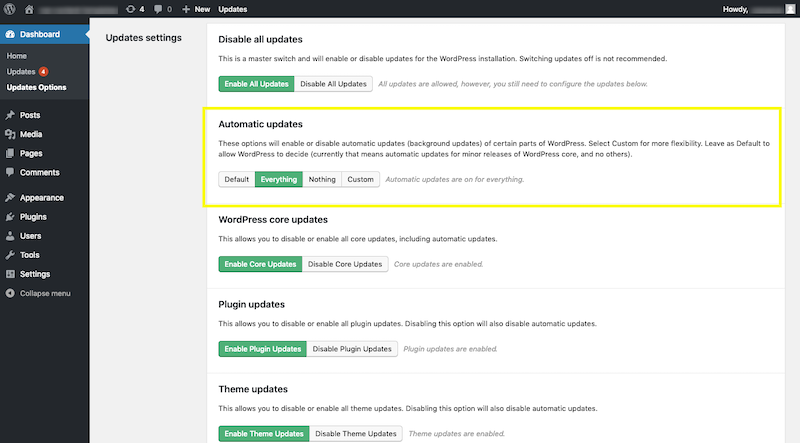
Task: Open the Appearance sidebar menu
Action: 40,198
